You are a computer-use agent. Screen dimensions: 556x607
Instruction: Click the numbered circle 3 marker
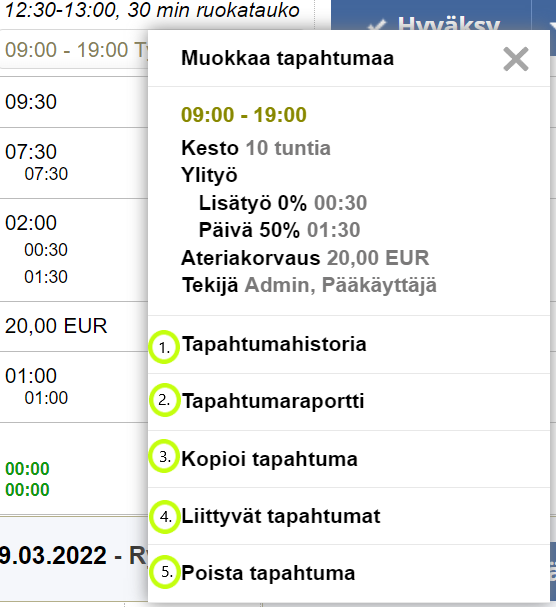point(164,456)
